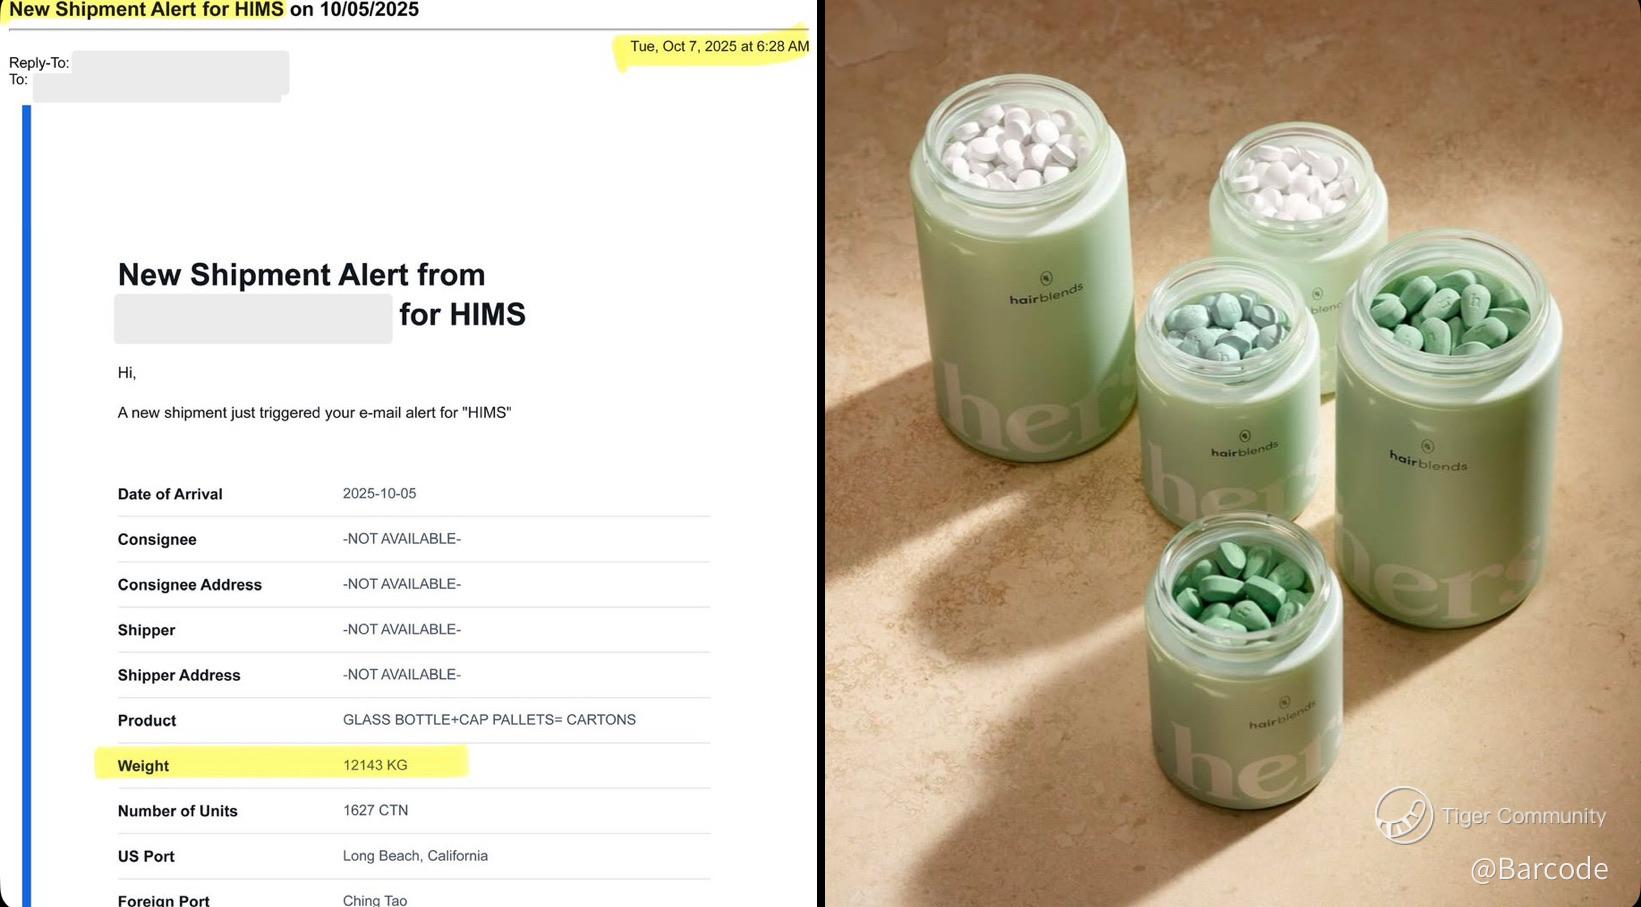Click the highlighted Weight label
This screenshot has width=1641, height=907.
[x=143, y=766]
